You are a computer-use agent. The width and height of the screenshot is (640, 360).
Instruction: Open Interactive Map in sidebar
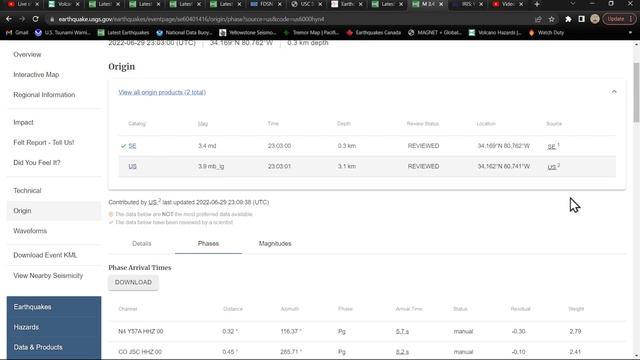click(x=36, y=75)
